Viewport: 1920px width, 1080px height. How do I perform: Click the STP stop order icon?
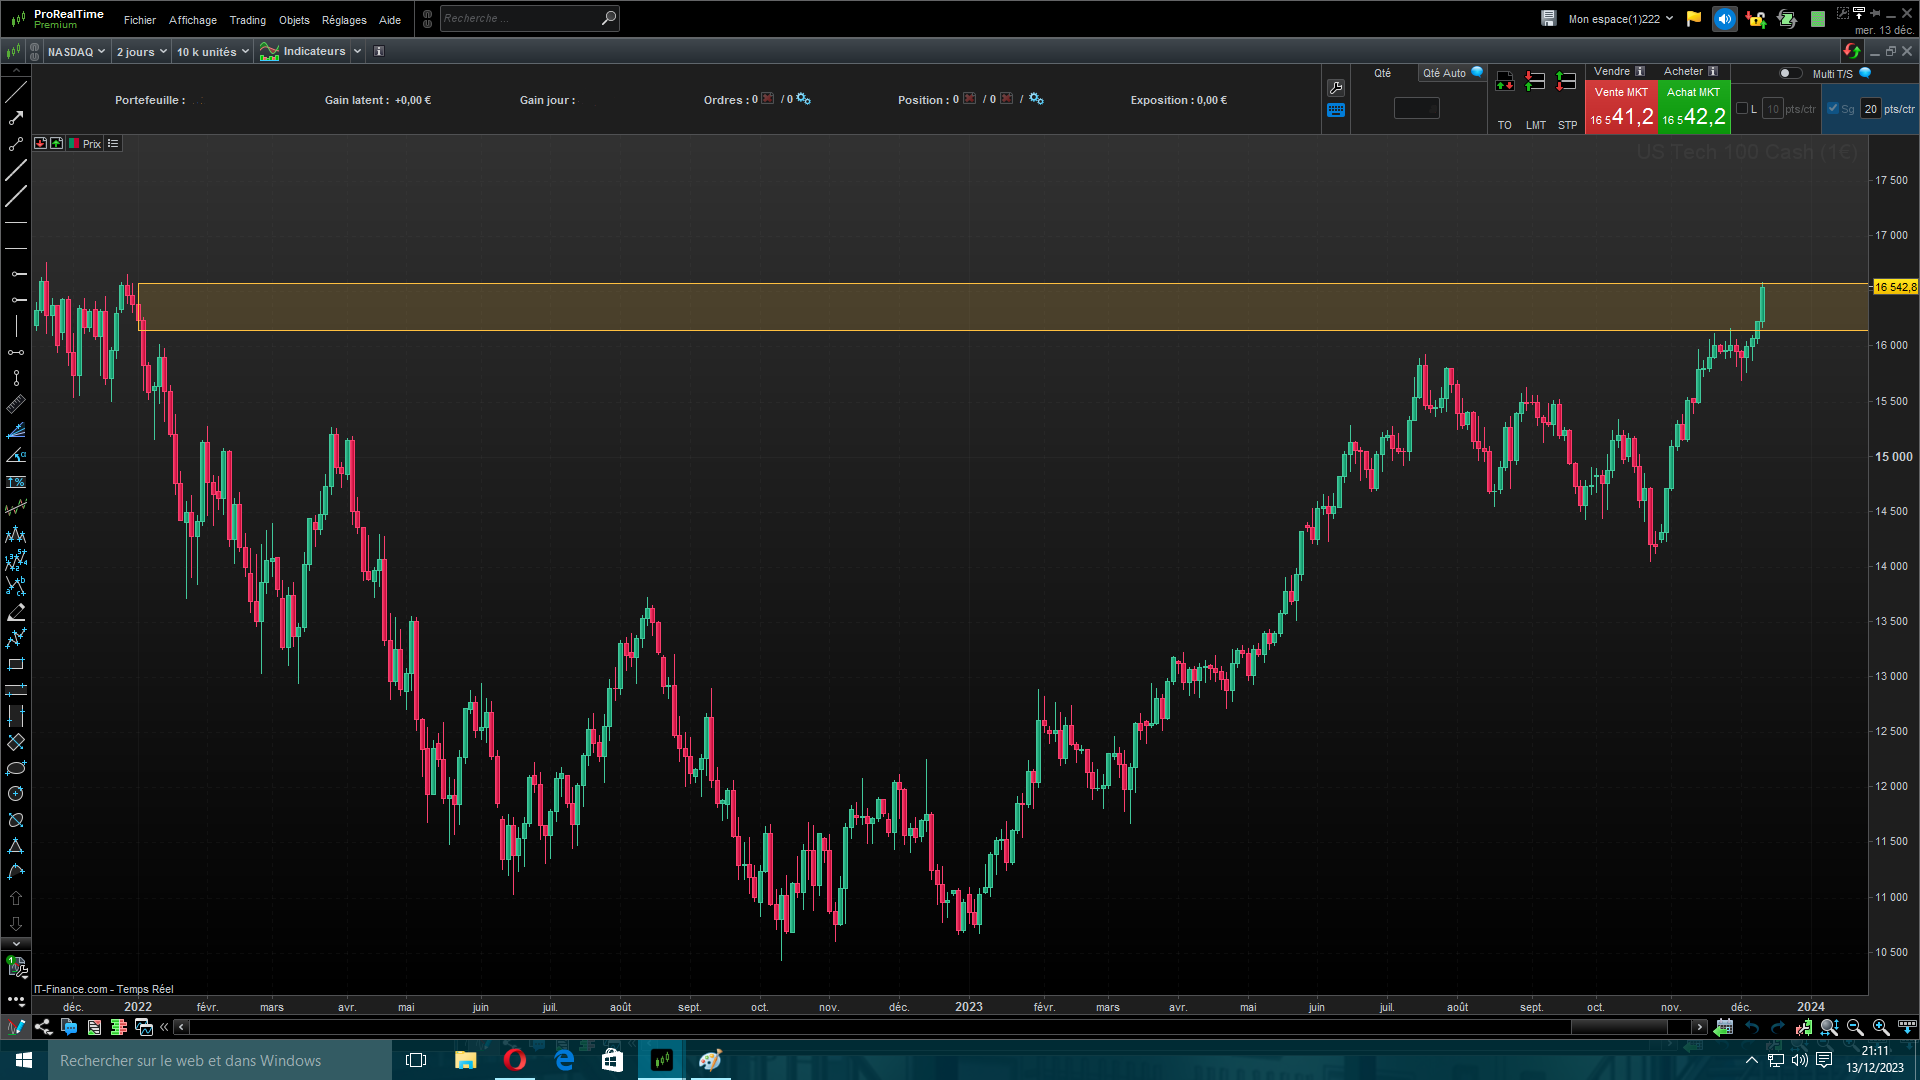pos(1567,82)
